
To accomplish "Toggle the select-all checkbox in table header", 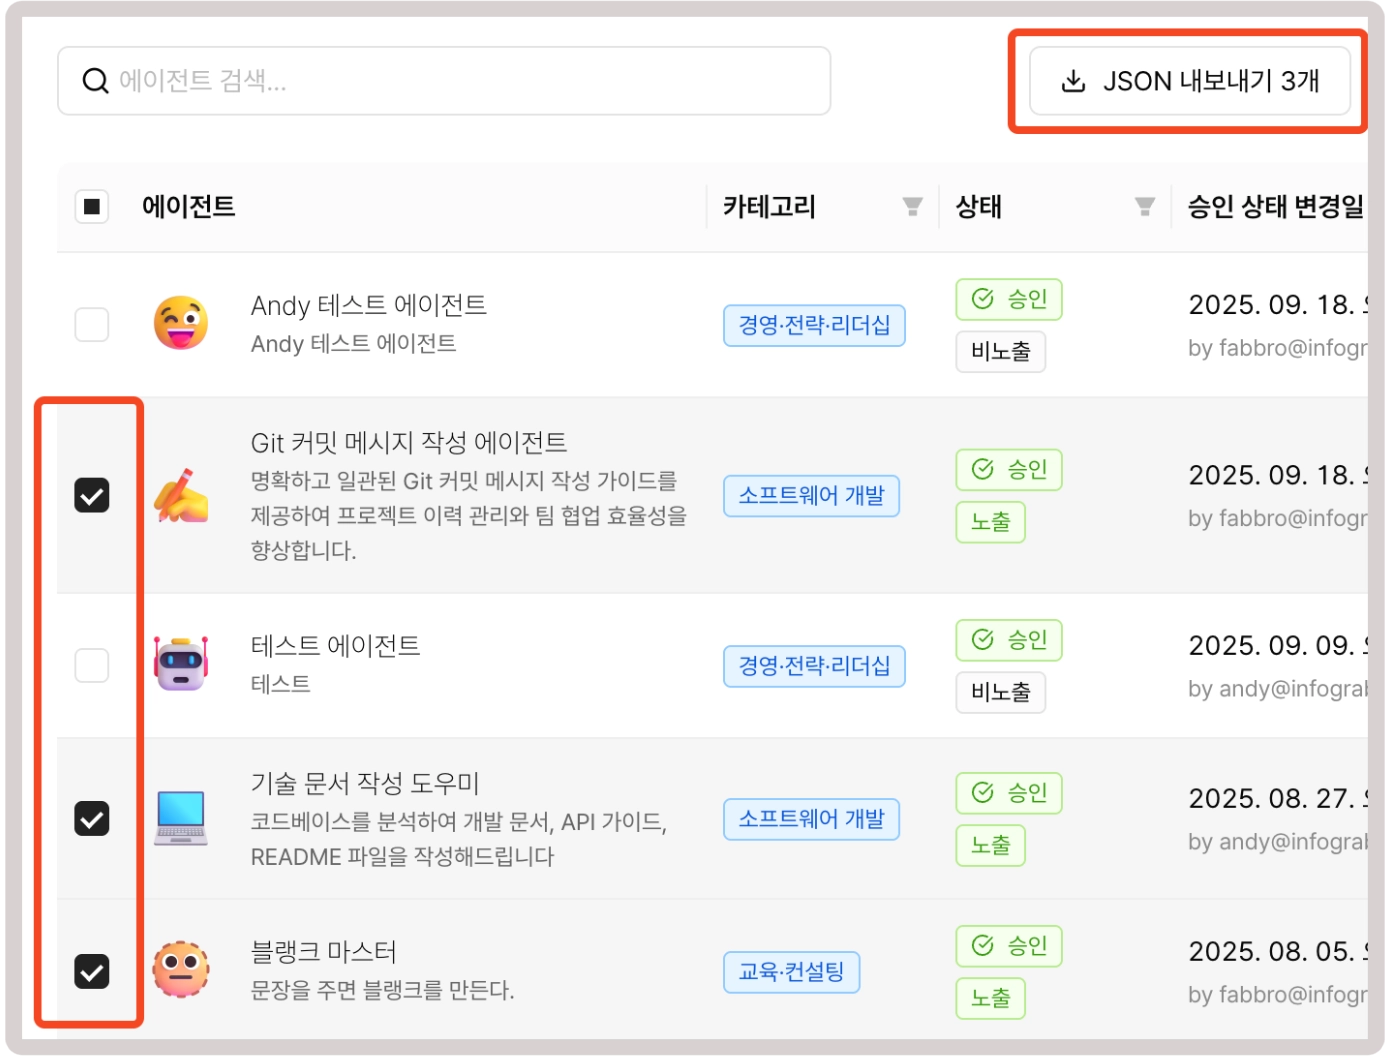I will coord(92,207).
